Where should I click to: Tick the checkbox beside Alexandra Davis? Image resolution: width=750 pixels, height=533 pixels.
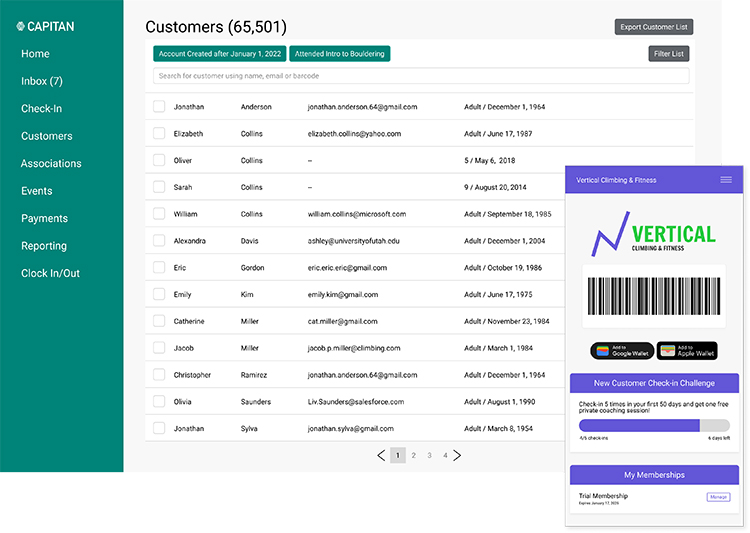click(x=159, y=240)
